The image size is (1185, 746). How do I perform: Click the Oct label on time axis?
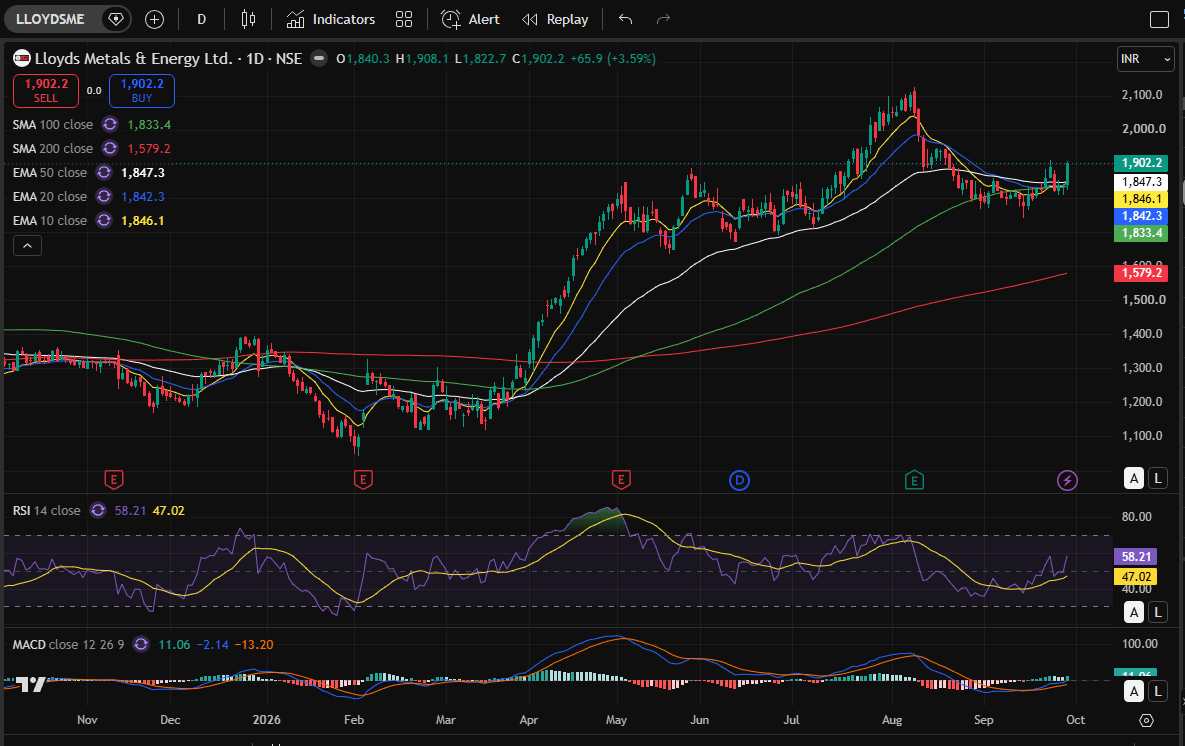pos(1075,720)
